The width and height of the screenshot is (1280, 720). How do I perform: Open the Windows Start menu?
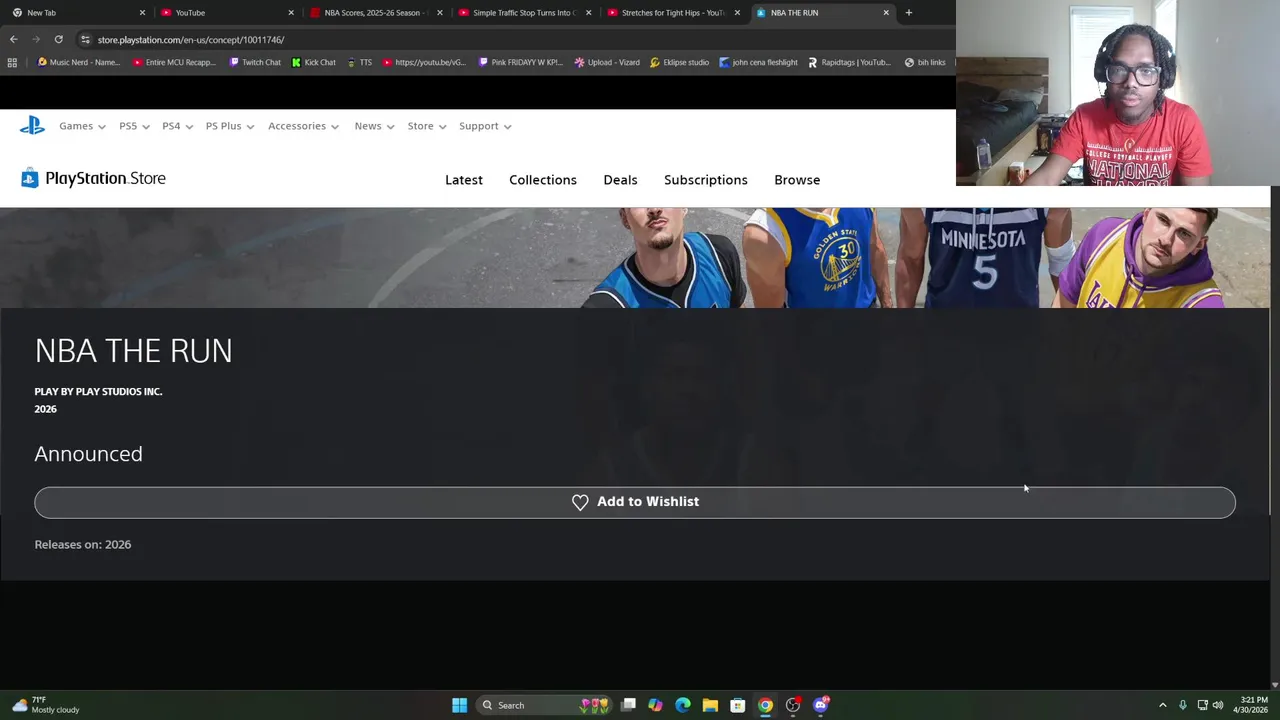pyautogui.click(x=459, y=705)
